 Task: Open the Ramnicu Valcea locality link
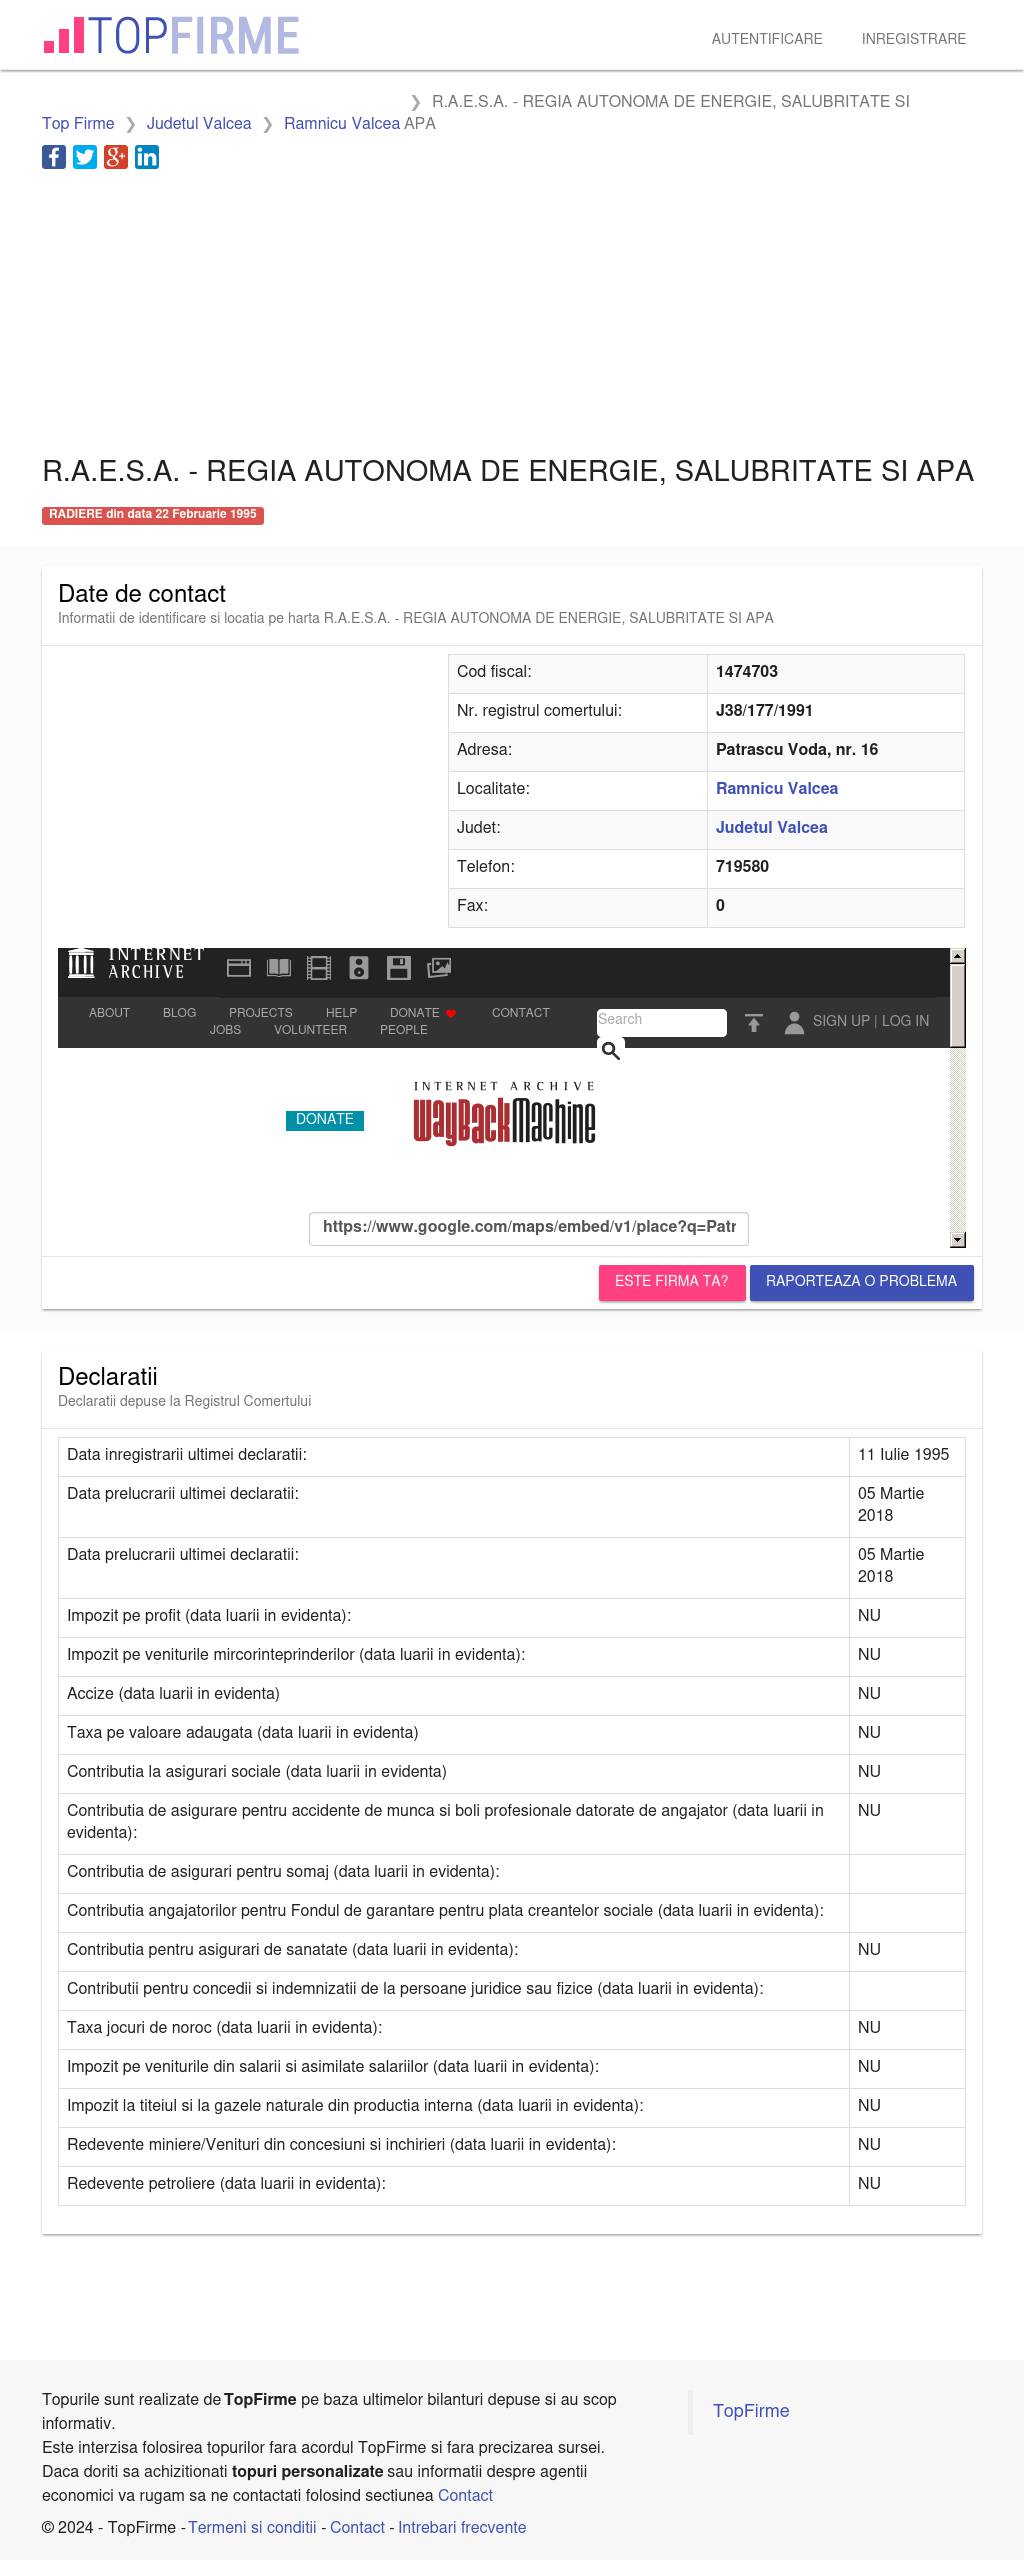(x=777, y=789)
